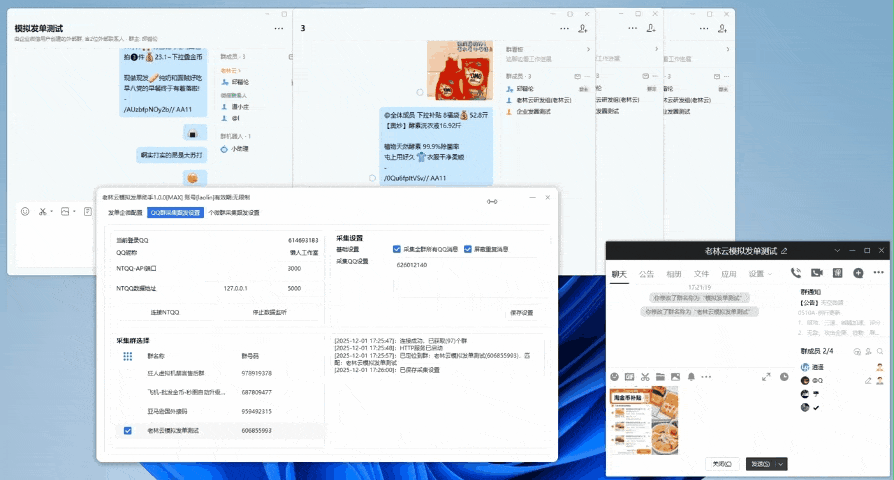The width and height of the screenshot is (894, 480).
Task: Uncheck the 老林云模拟发单测试 group row checkbox
Action: click(x=128, y=430)
